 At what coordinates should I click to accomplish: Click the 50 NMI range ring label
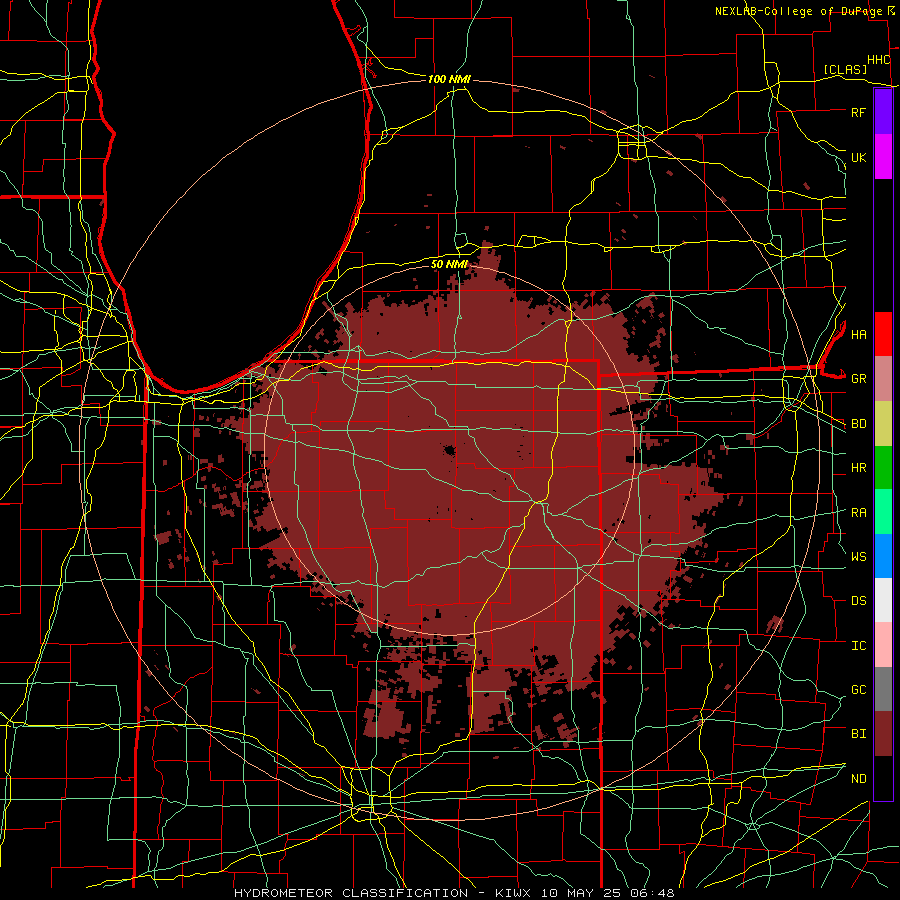coord(449,264)
